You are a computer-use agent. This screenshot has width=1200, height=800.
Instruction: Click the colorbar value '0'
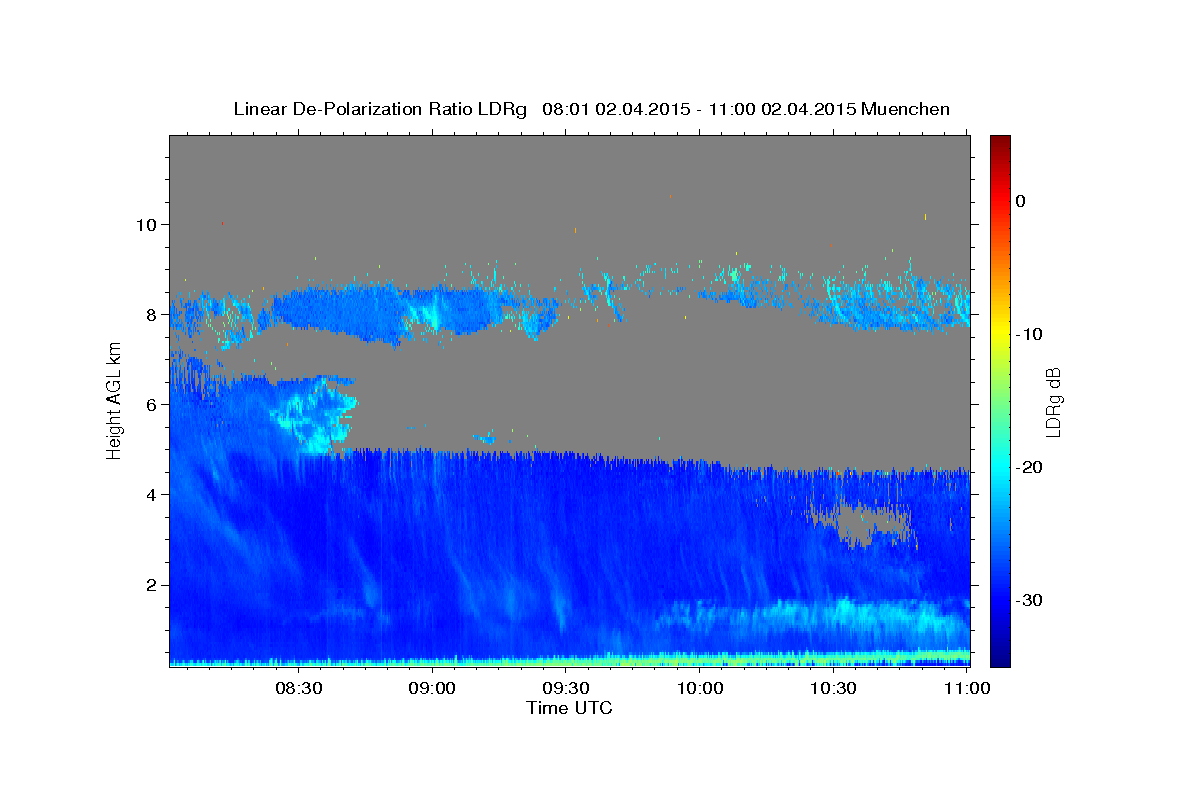pyautogui.click(x=1020, y=201)
